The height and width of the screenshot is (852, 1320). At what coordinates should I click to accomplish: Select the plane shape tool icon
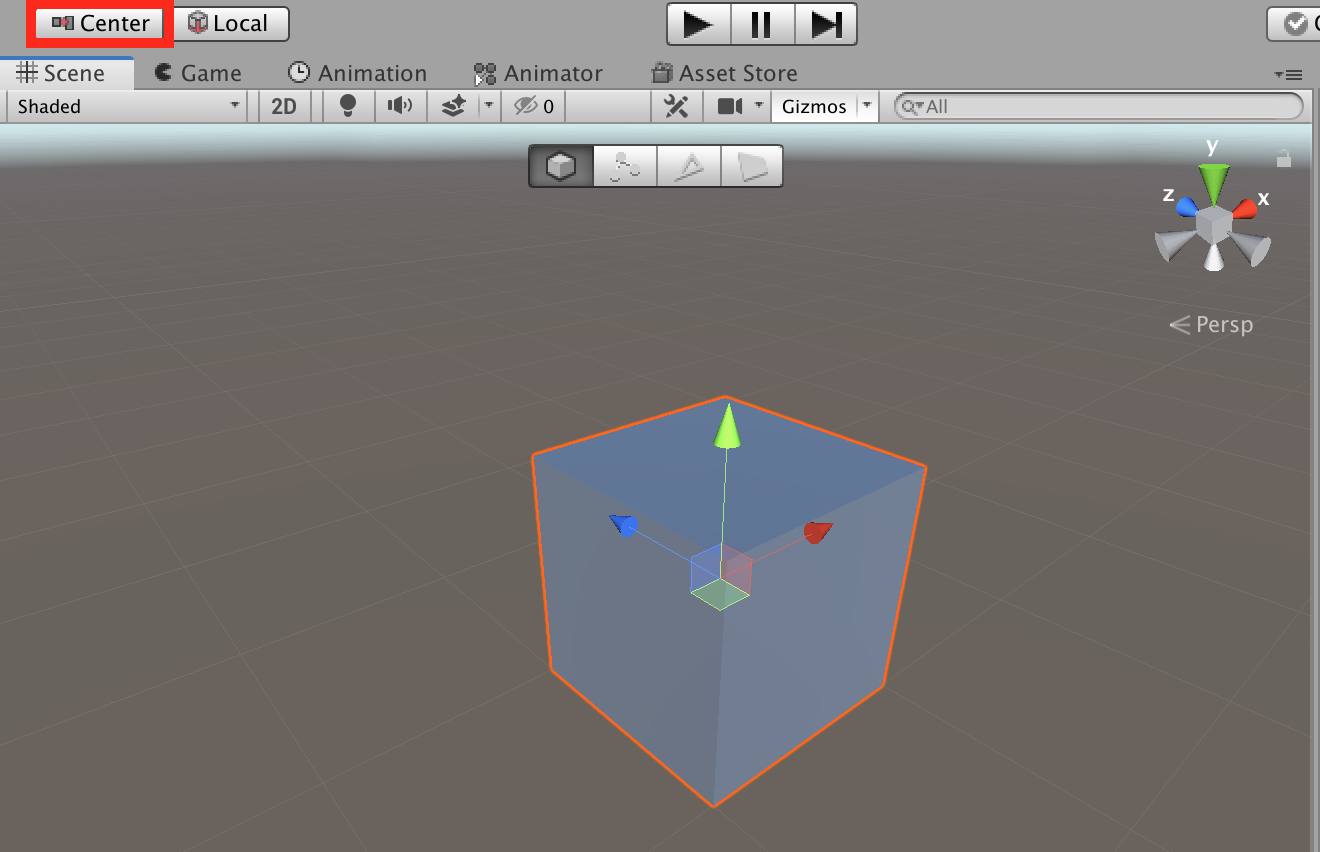(x=751, y=166)
